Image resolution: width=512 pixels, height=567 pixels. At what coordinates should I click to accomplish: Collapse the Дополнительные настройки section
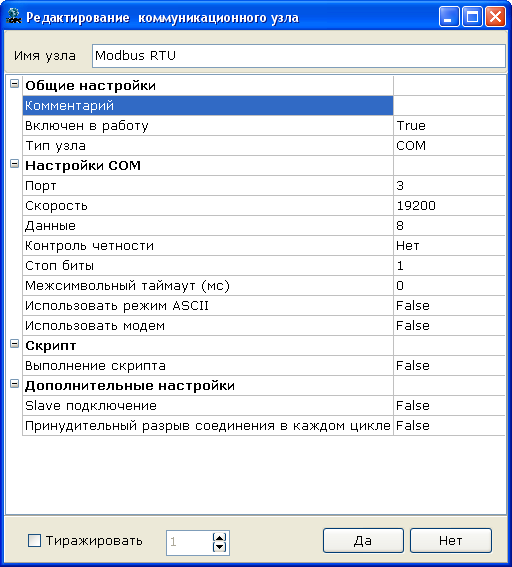coord(14,384)
